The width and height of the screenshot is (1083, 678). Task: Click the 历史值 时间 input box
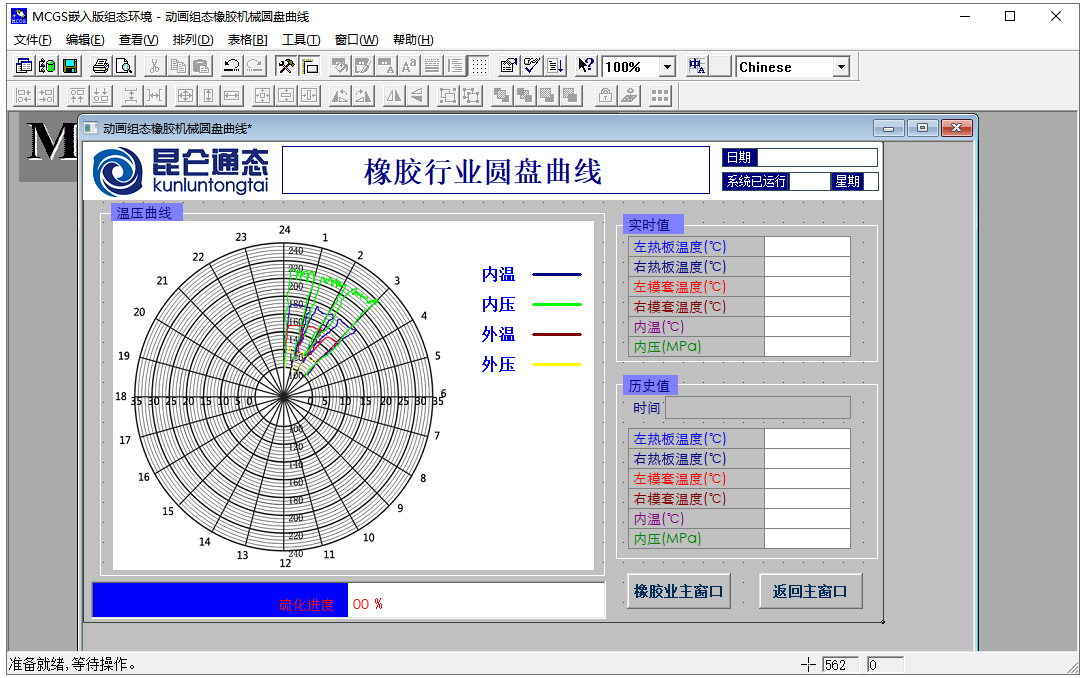(758, 407)
